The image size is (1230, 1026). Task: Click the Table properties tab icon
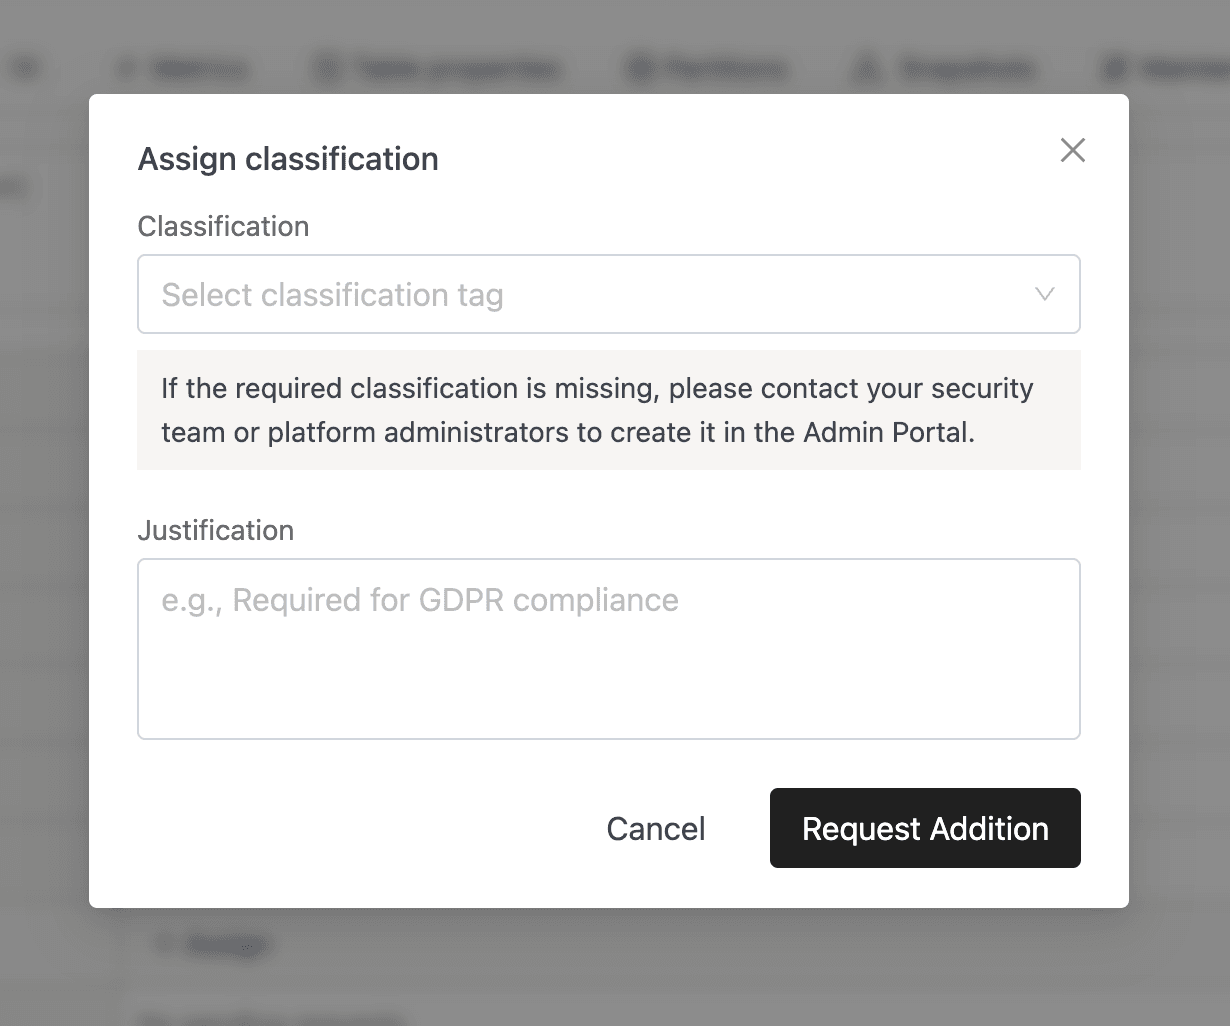(x=327, y=69)
